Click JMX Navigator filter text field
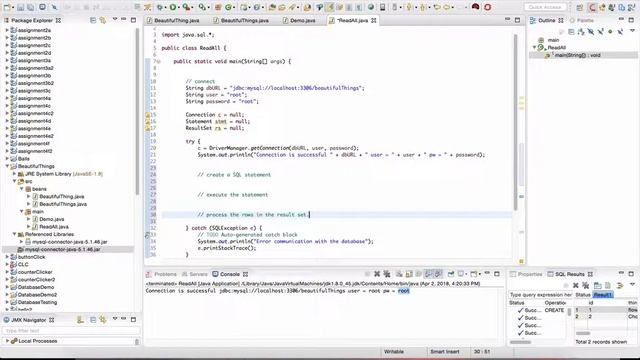Screen dimensions: 640x360 coord(70,331)
